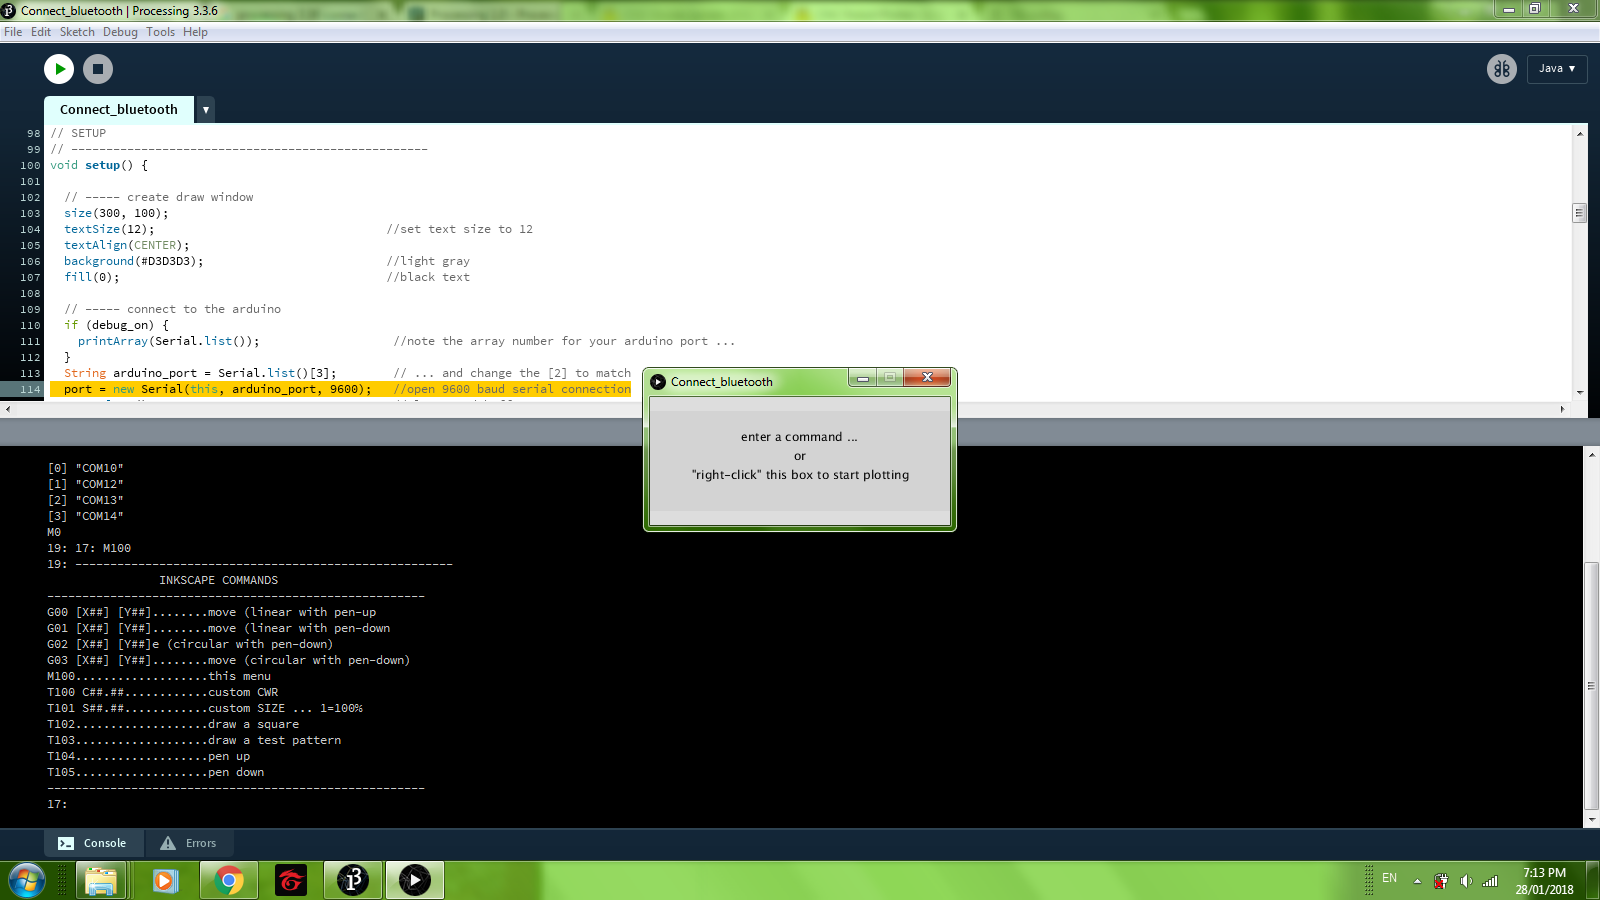The width and height of the screenshot is (1600, 900).
Task: Open File Explorer from the taskbar
Action: pos(101,880)
